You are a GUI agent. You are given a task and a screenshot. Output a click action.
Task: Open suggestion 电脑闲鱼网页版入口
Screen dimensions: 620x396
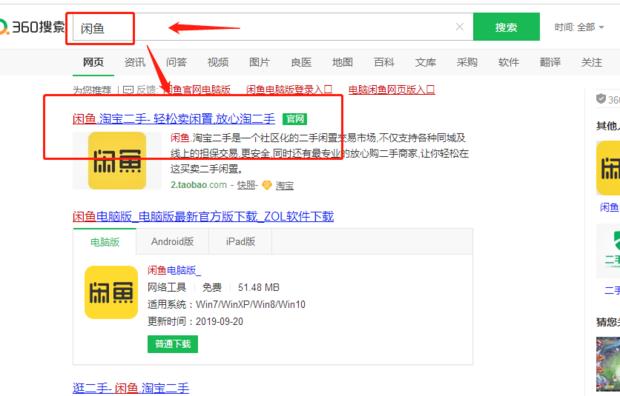[391, 90]
